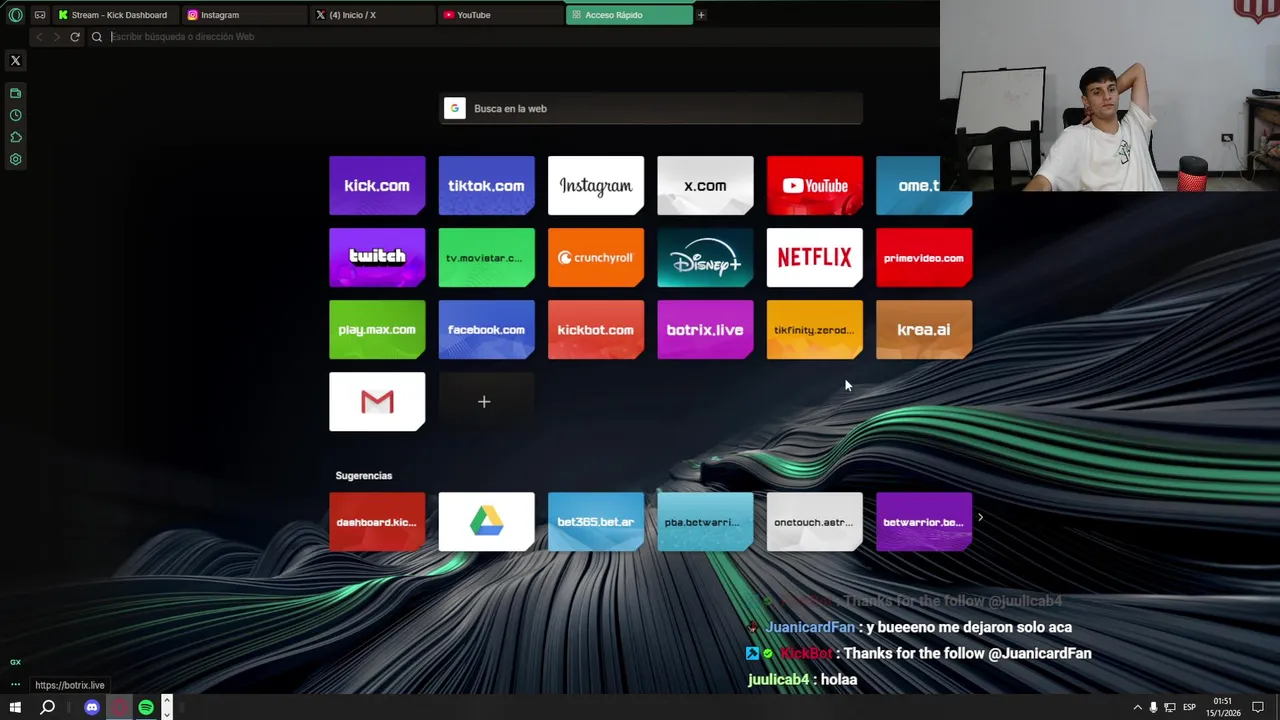Open the primevideo.com speed dial tile
Image resolution: width=1280 pixels, height=720 pixels.
[924, 258]
